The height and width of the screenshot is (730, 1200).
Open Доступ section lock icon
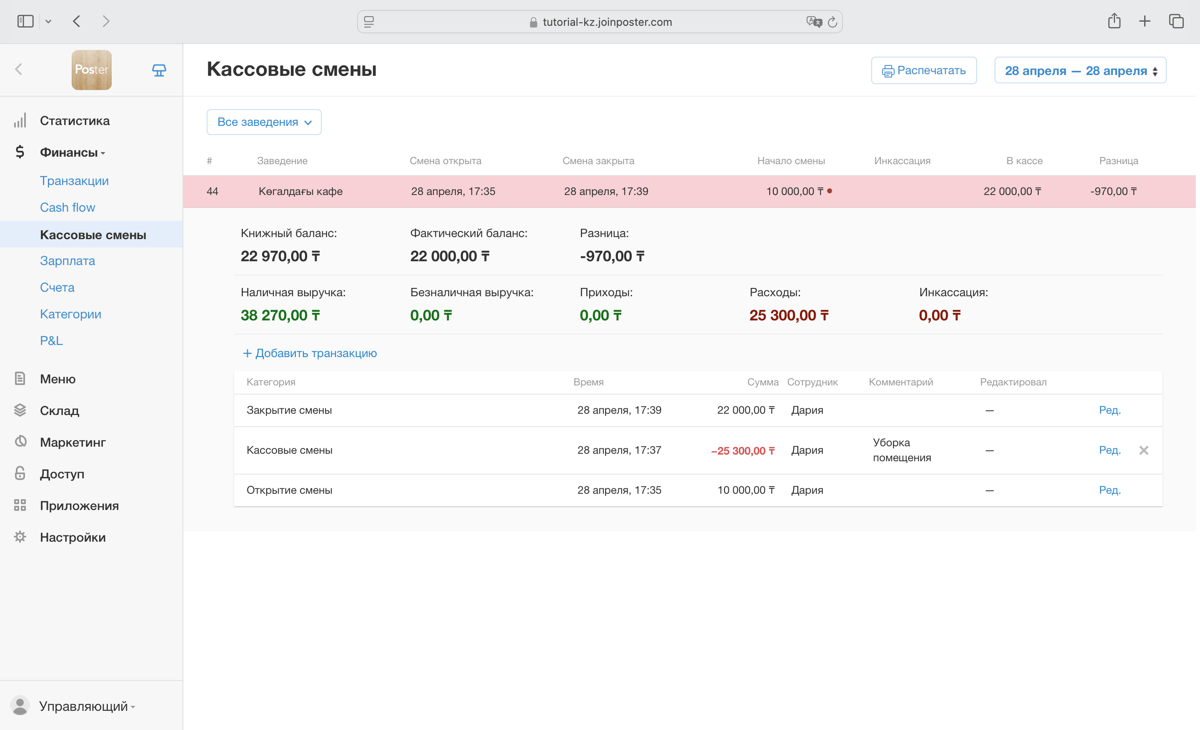[20, 473]
